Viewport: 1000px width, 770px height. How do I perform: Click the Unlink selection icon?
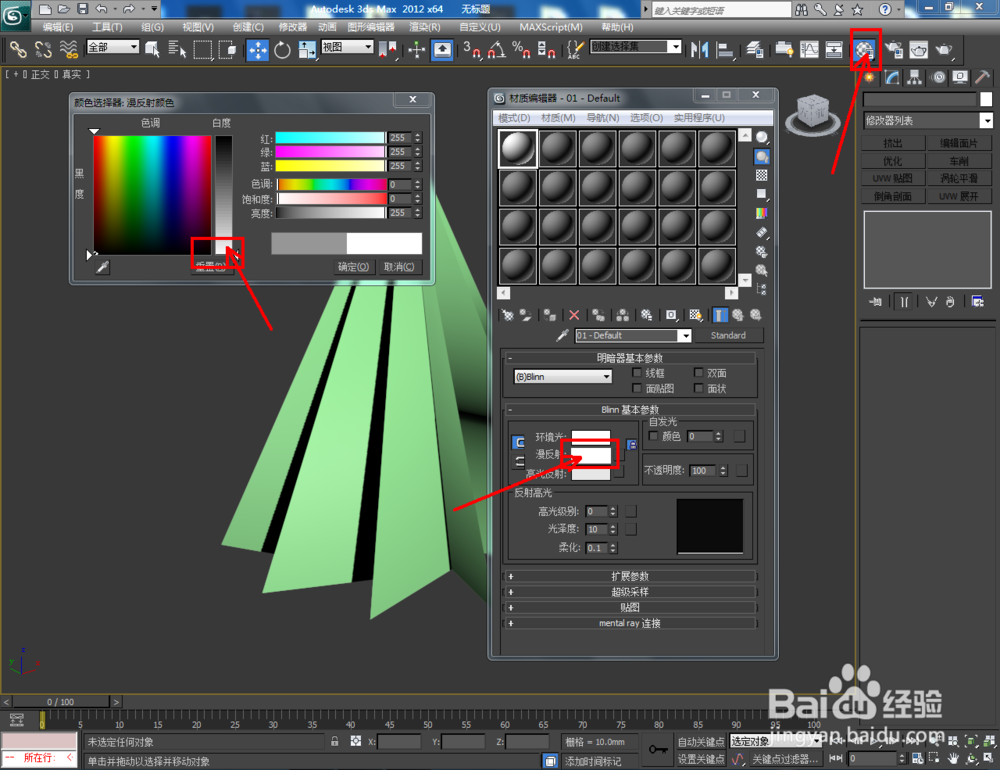(x=43, y=50)
